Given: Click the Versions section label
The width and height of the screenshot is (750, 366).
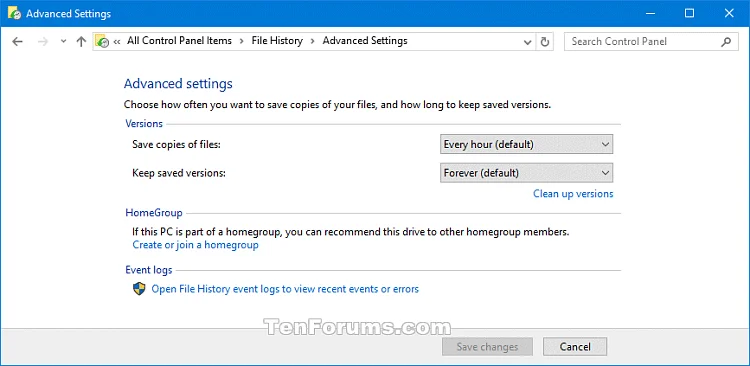Looking at the screenshot, I should (x=144, y=123).
